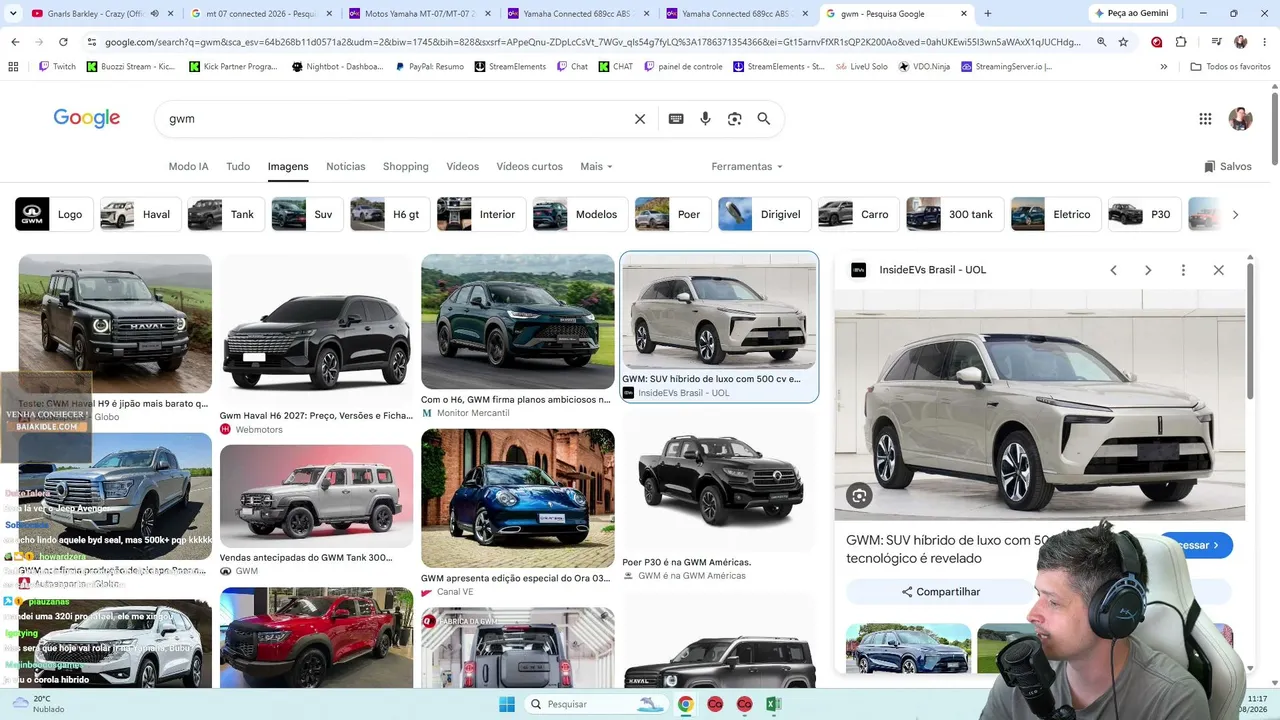Switch to the Notícias tab
This screenshot has height=720, width=1280.
(346, 166)
